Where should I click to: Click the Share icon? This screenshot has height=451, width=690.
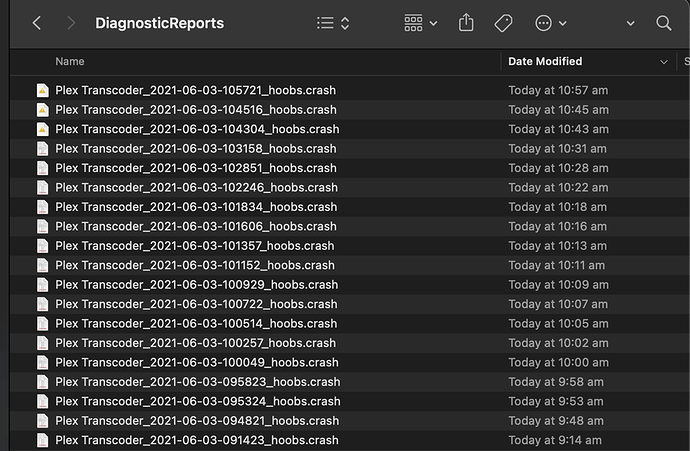466,22
